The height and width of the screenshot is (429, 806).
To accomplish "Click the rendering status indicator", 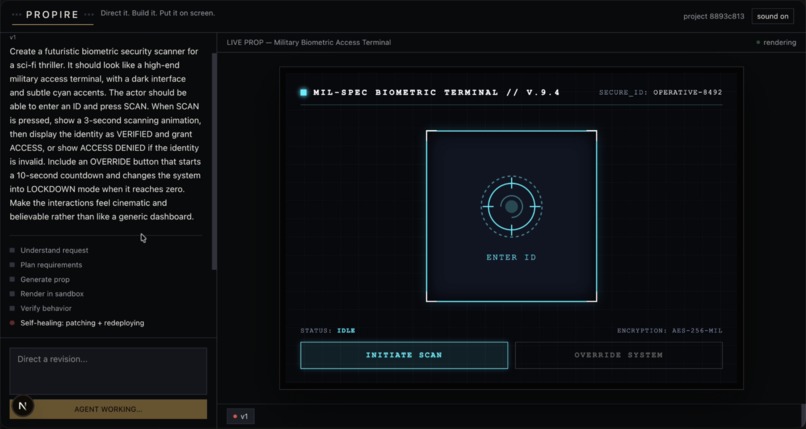I will coord(776,43).
